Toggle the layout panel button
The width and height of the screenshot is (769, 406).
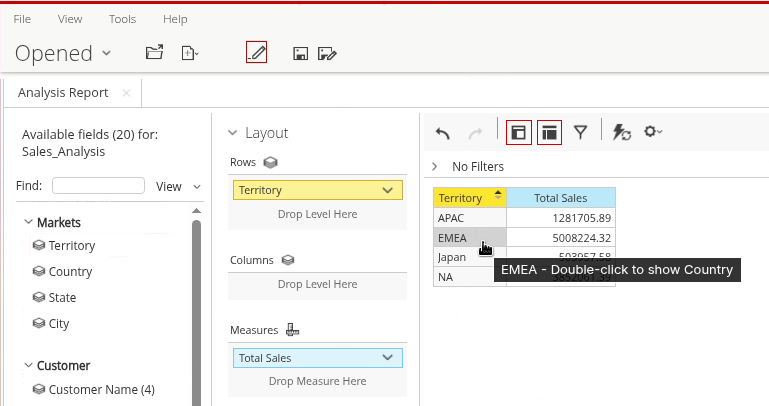pos(549,132)
